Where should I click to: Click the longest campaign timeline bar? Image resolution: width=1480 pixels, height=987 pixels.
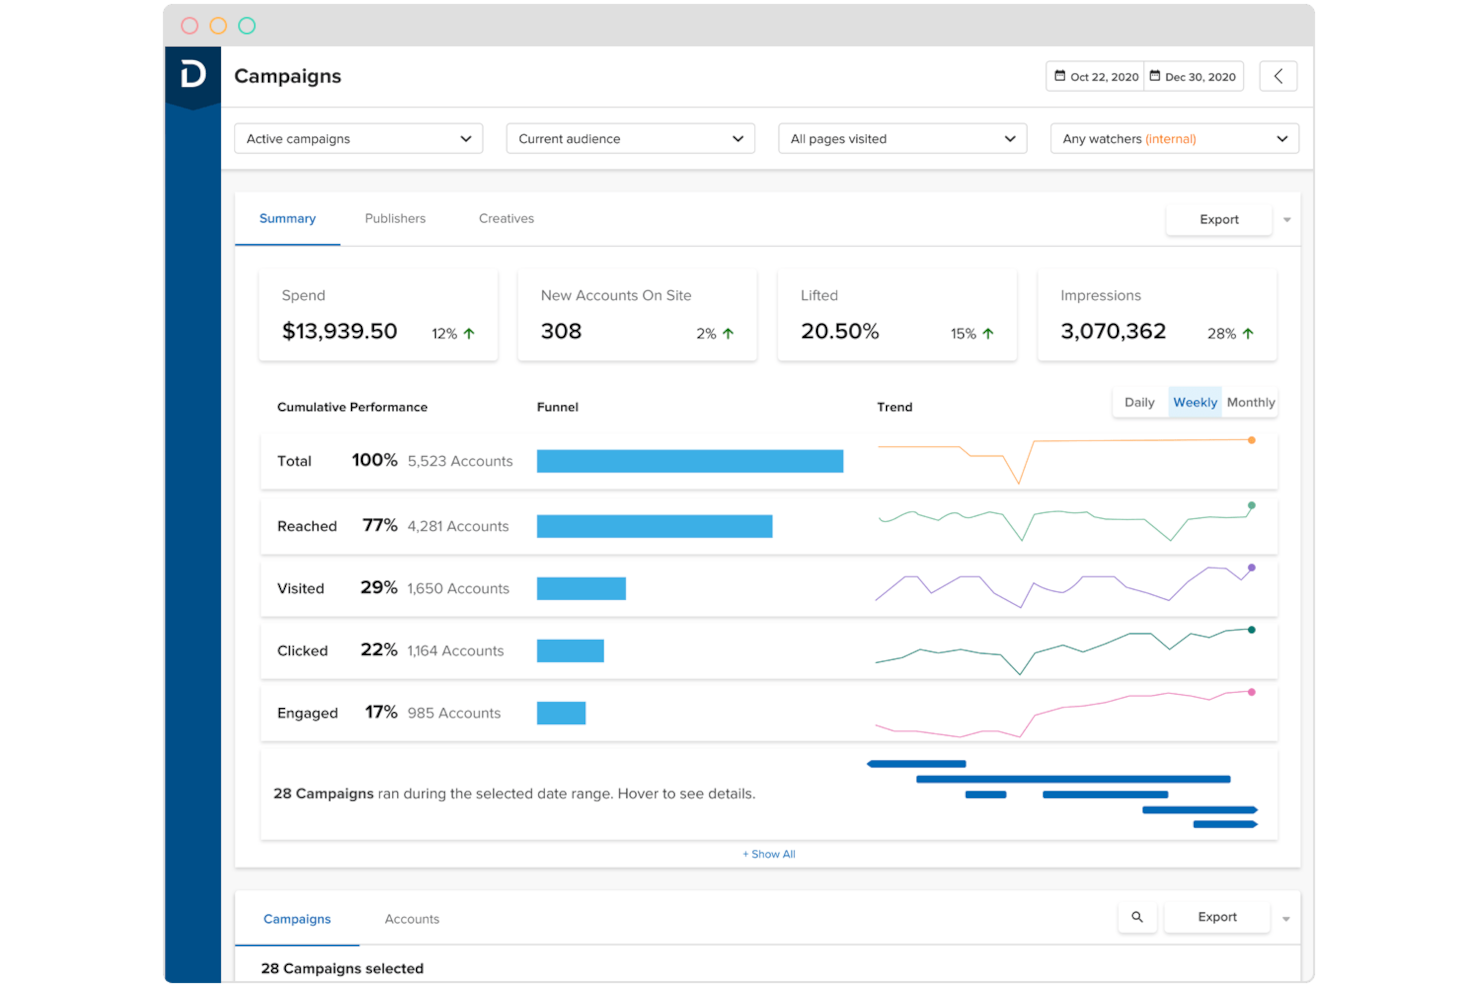point(1073,779)
